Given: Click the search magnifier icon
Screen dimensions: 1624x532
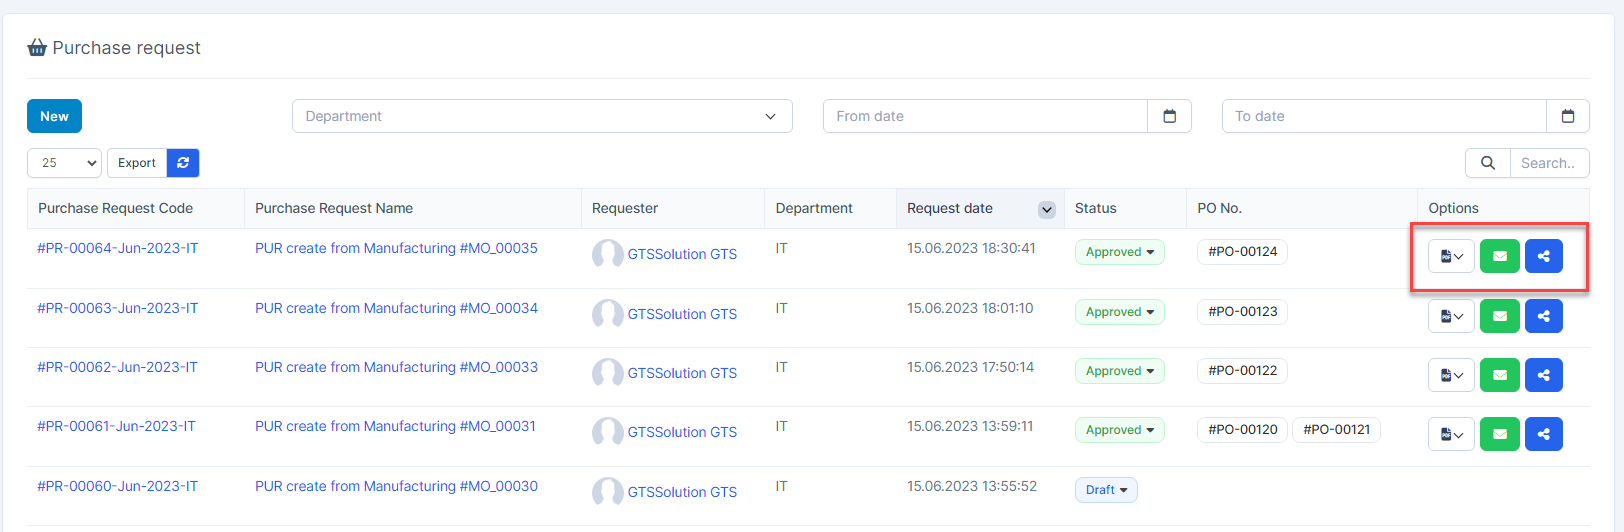Looking at the screenshot, I should pyautogui.click(x=1488, y=163).
